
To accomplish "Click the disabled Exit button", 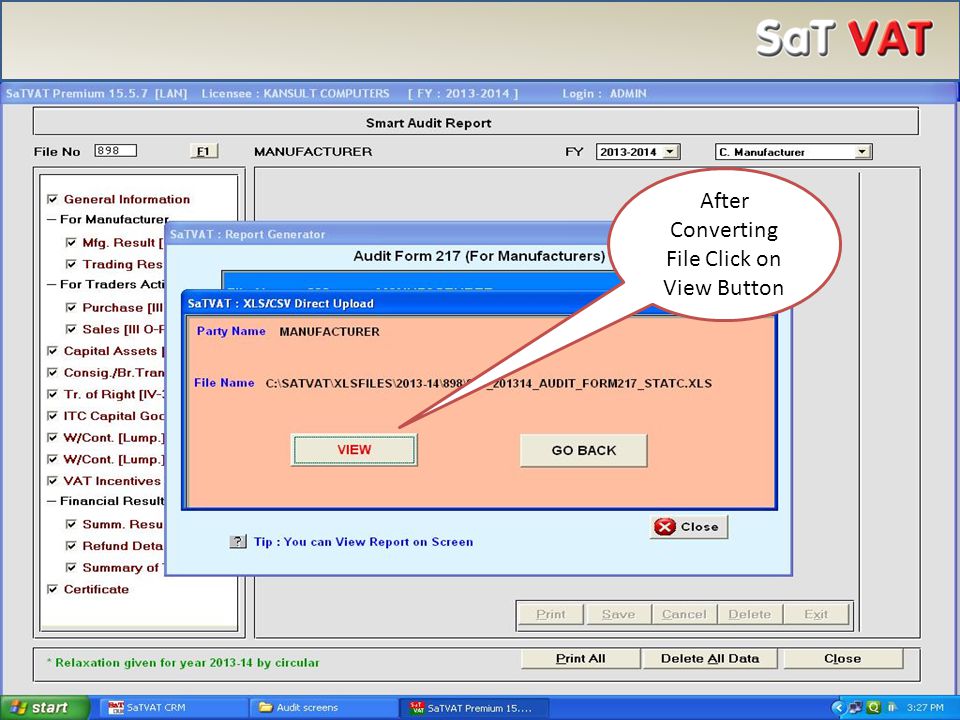I will 816,614.
